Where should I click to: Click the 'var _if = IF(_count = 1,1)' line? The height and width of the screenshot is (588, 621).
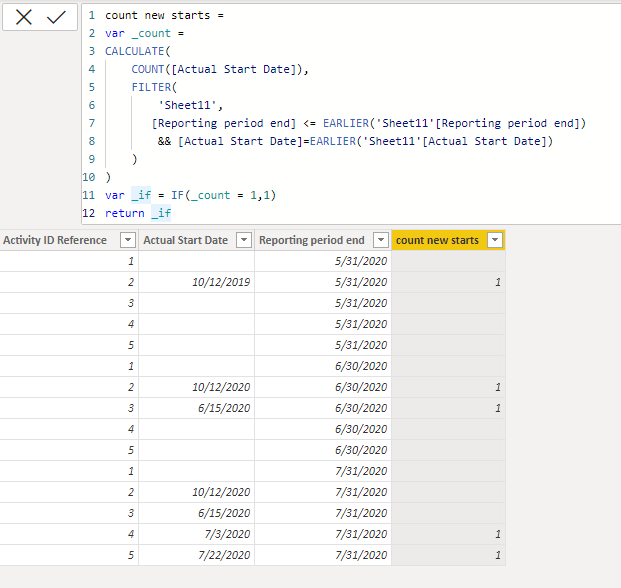pyautogui.click(x=190, y=195)
